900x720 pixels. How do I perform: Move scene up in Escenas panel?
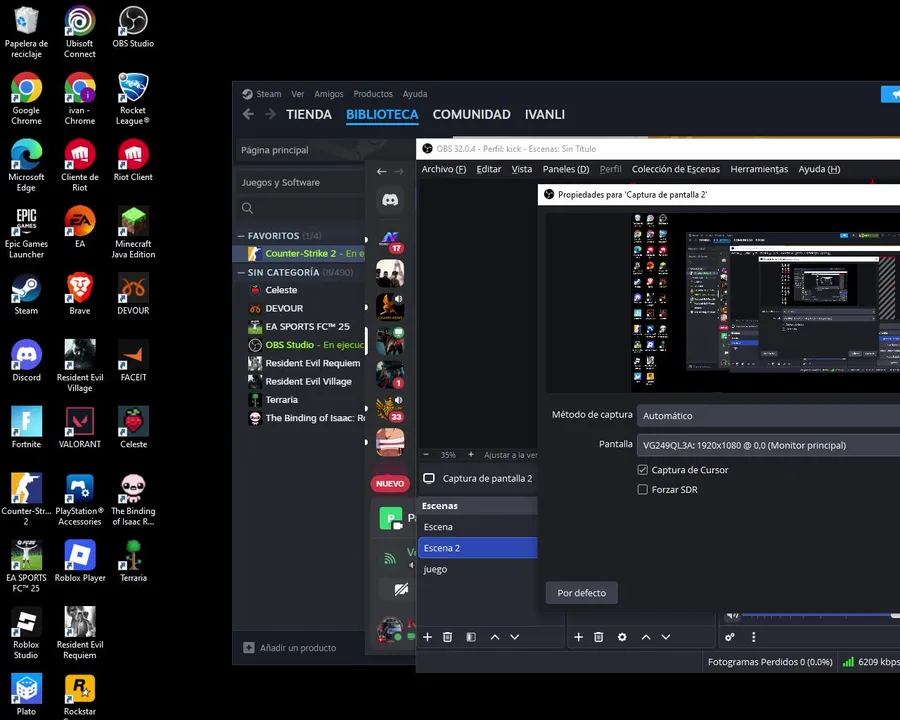pos(495,637)
